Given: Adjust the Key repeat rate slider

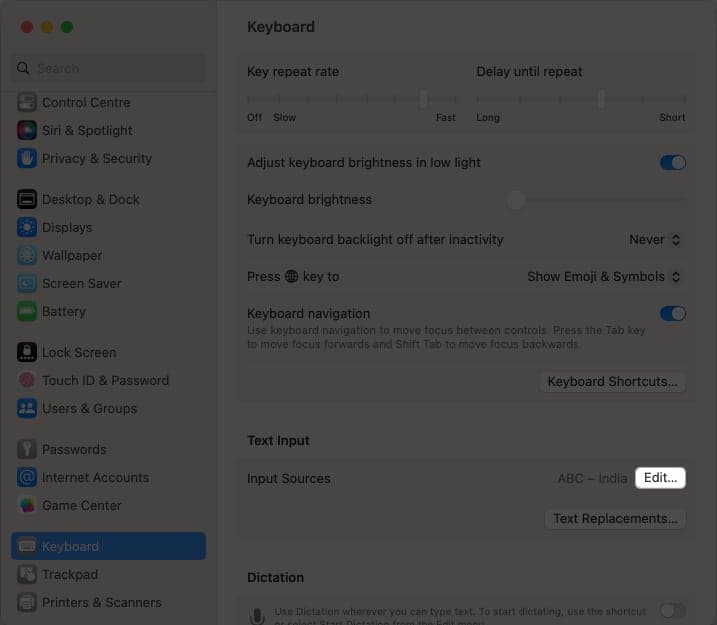Looking at the screenshot, I should 423,99.
